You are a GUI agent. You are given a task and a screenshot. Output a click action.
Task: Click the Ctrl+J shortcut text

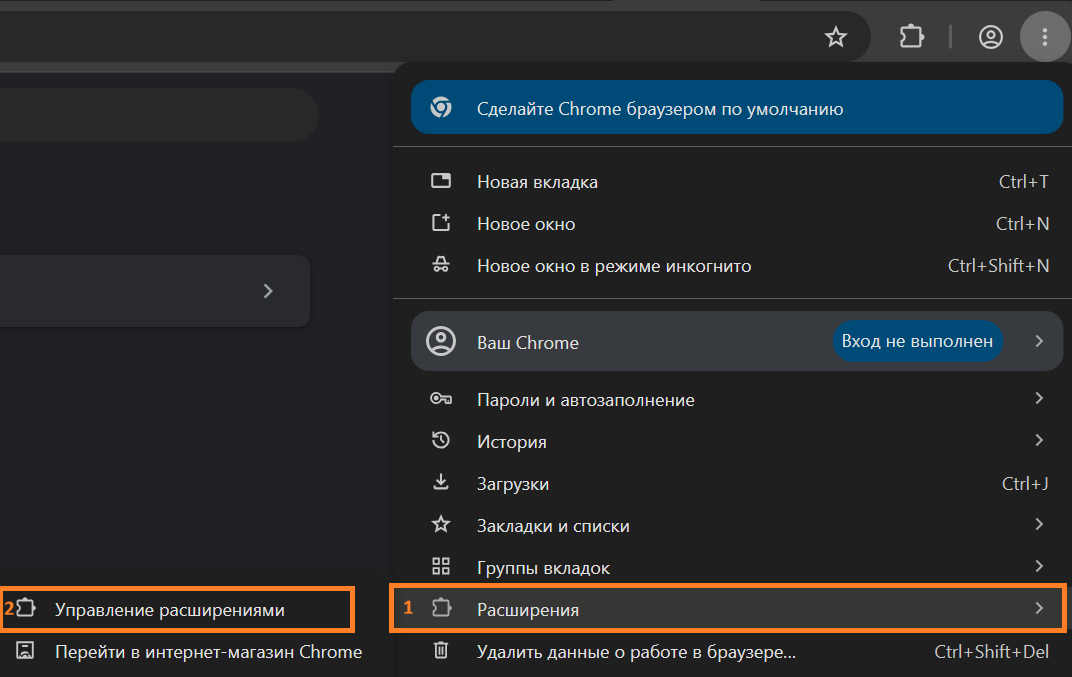pyautogui.click(x=1025, y=483)
